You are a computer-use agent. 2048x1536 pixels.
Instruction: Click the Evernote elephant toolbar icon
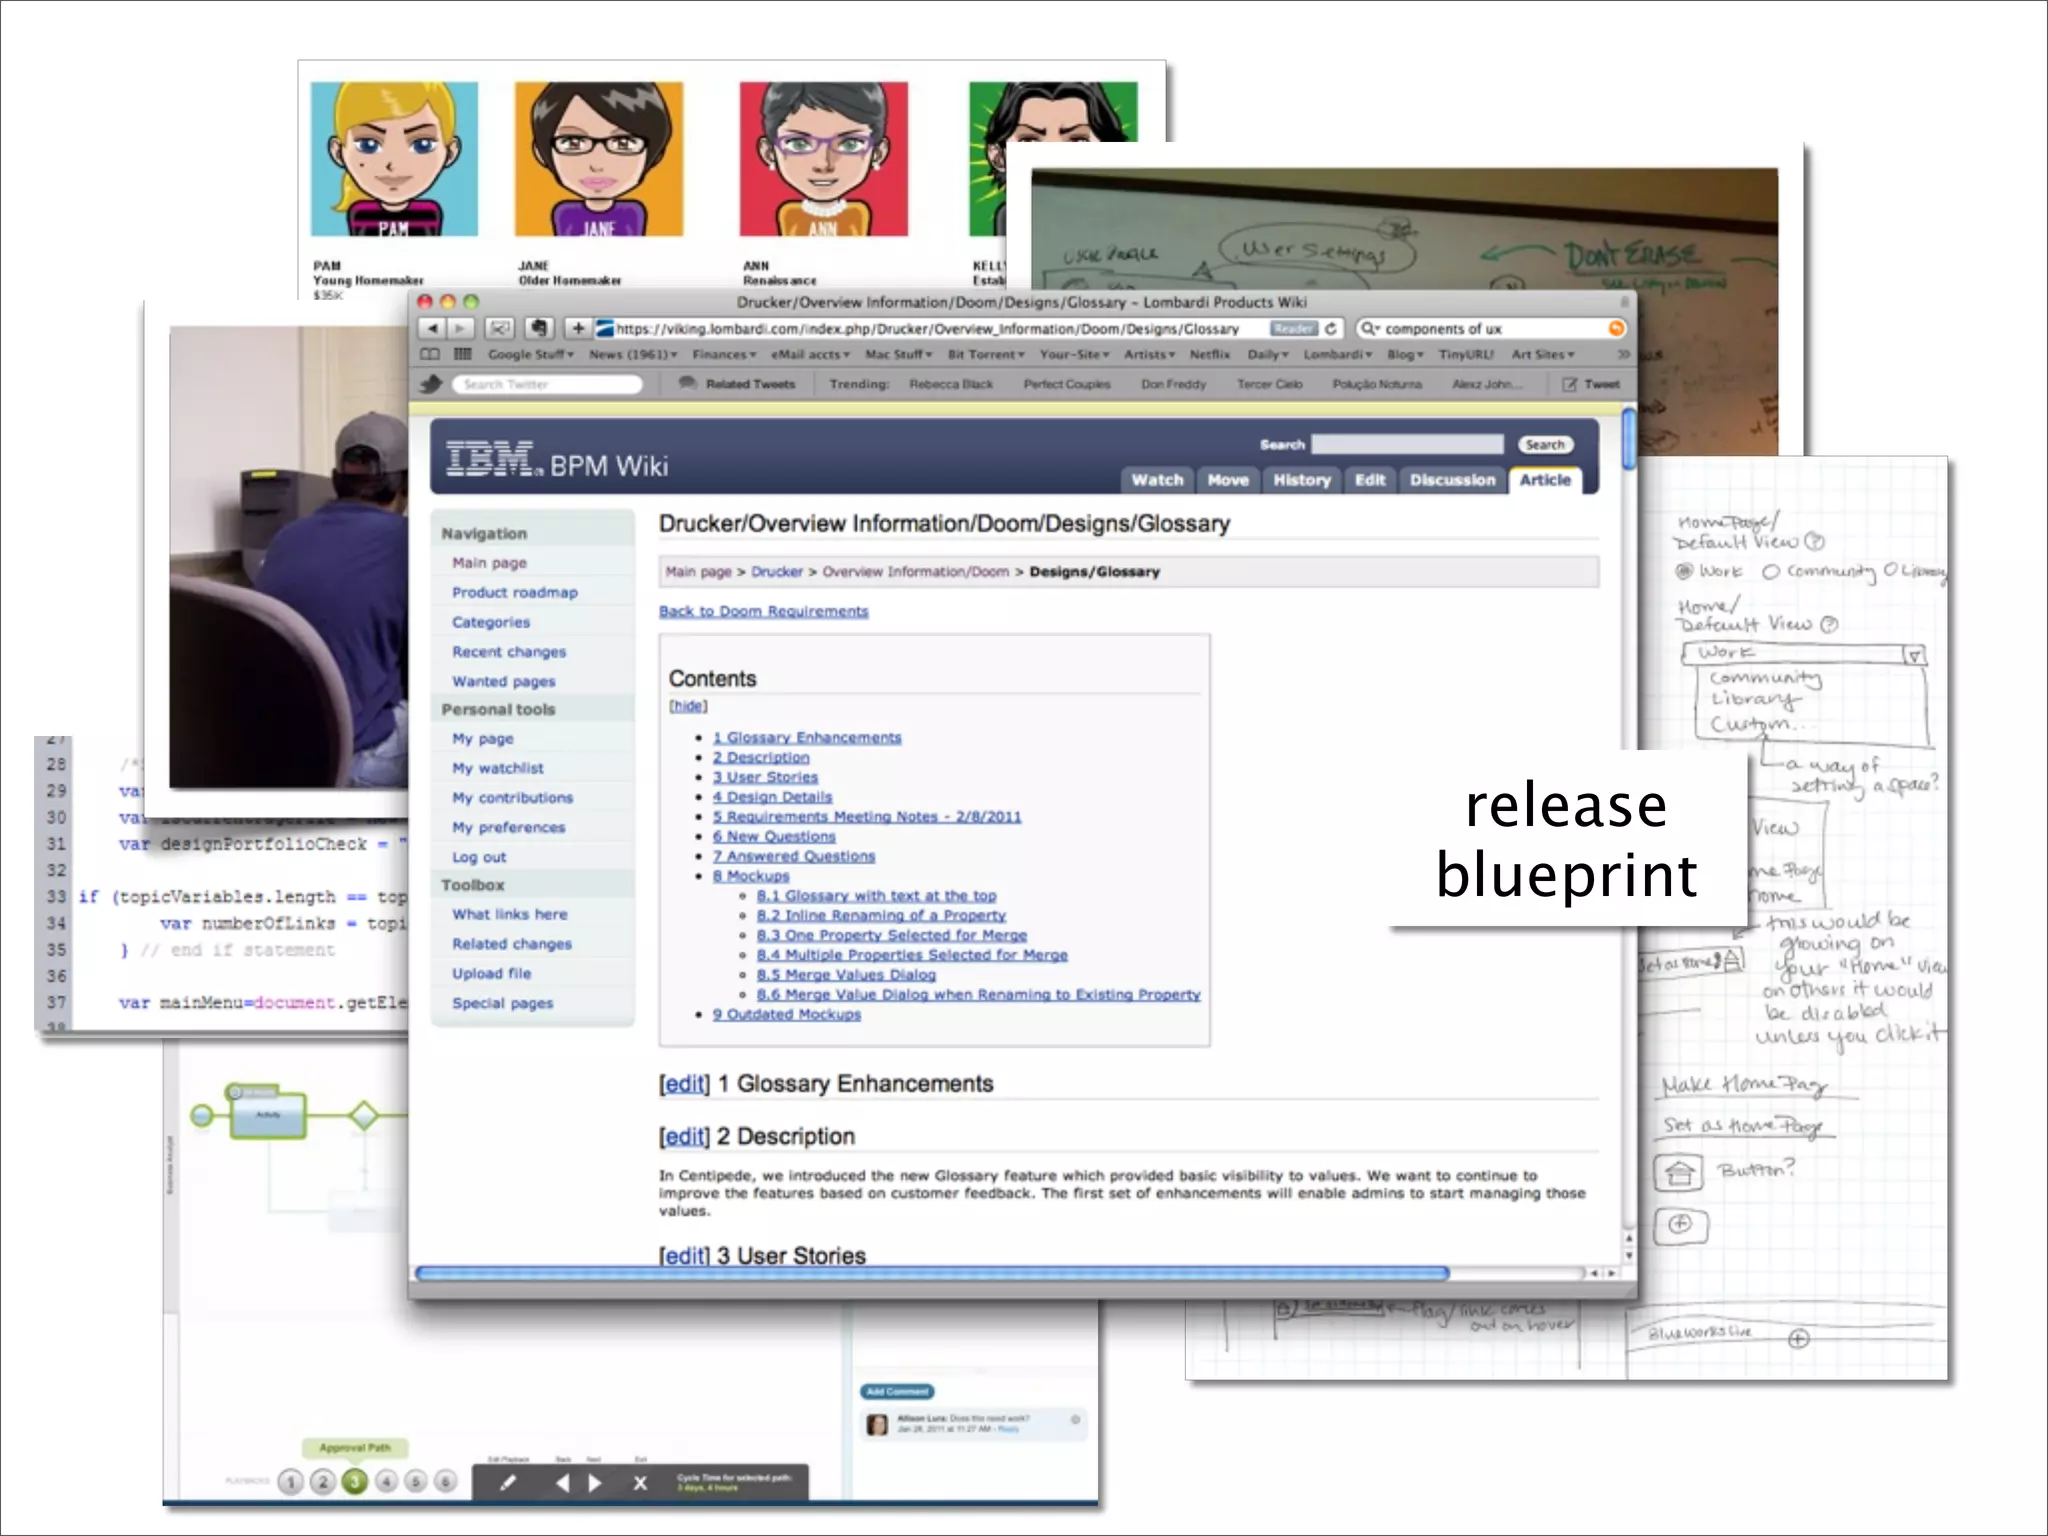click(x=539, y=328)
